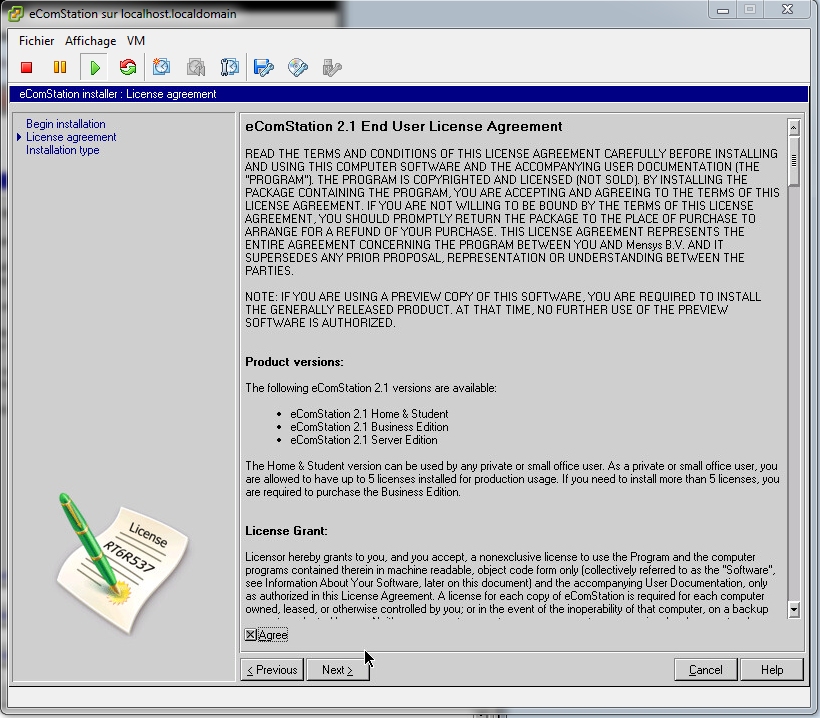Select Begin installation step in sidebar

pyautogui.click(x=66, y=124)
